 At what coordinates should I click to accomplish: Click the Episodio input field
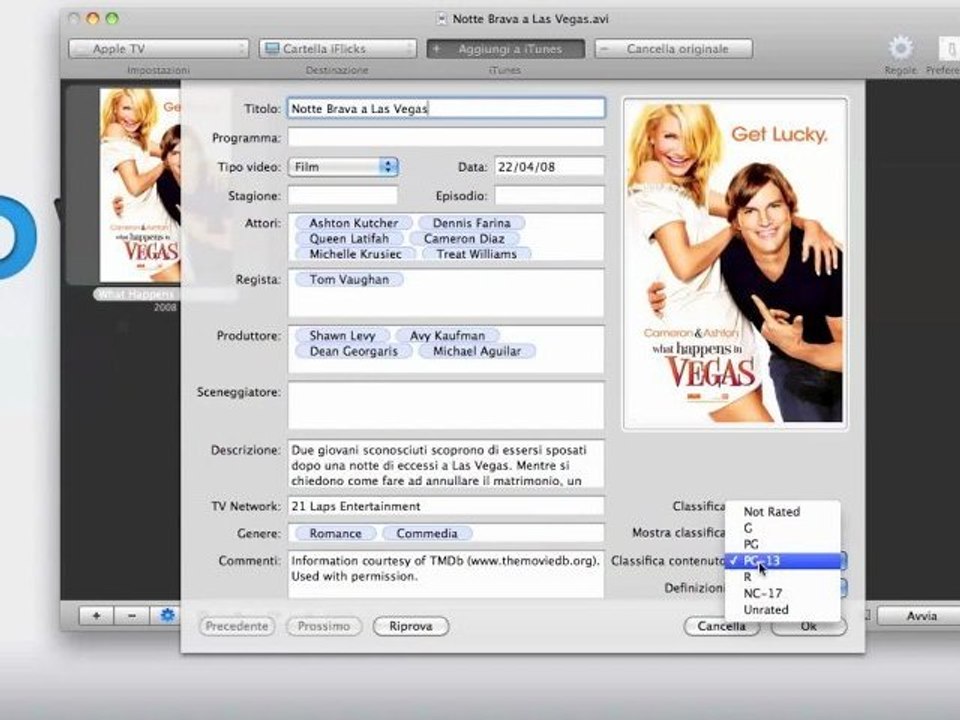pyautogui.click(x=549, y=195)
